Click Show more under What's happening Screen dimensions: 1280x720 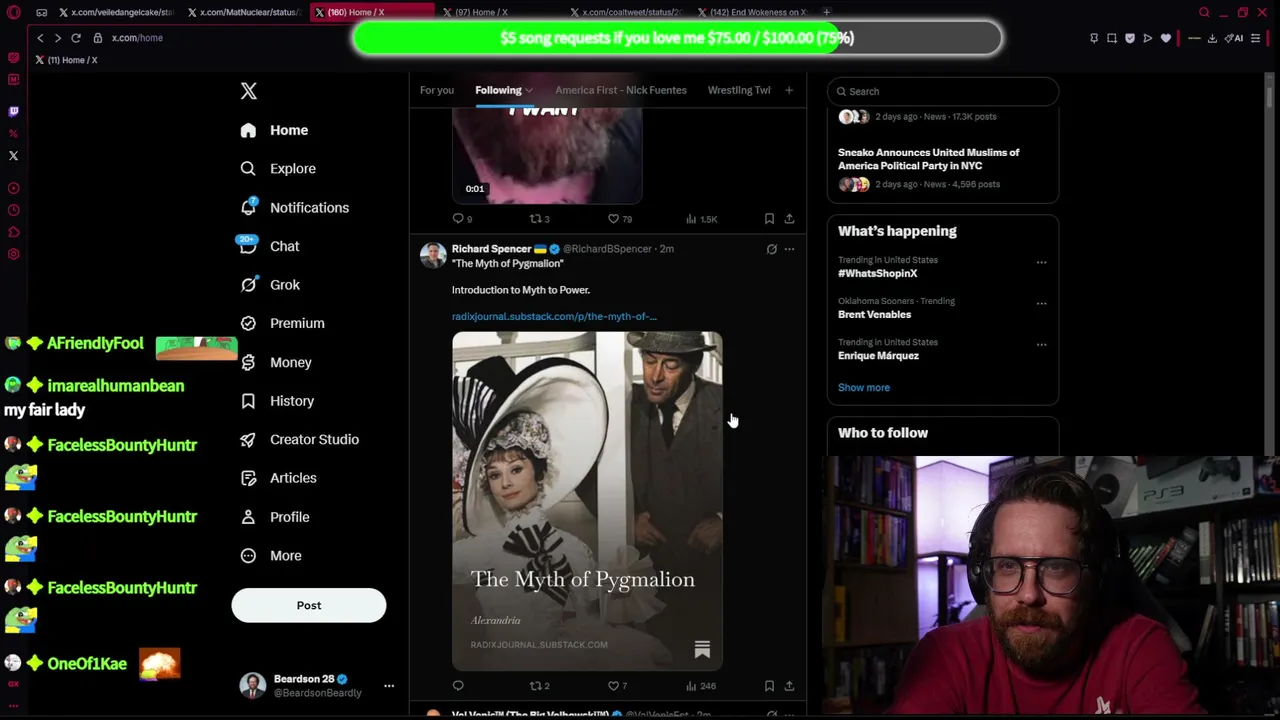coord(864,387)
